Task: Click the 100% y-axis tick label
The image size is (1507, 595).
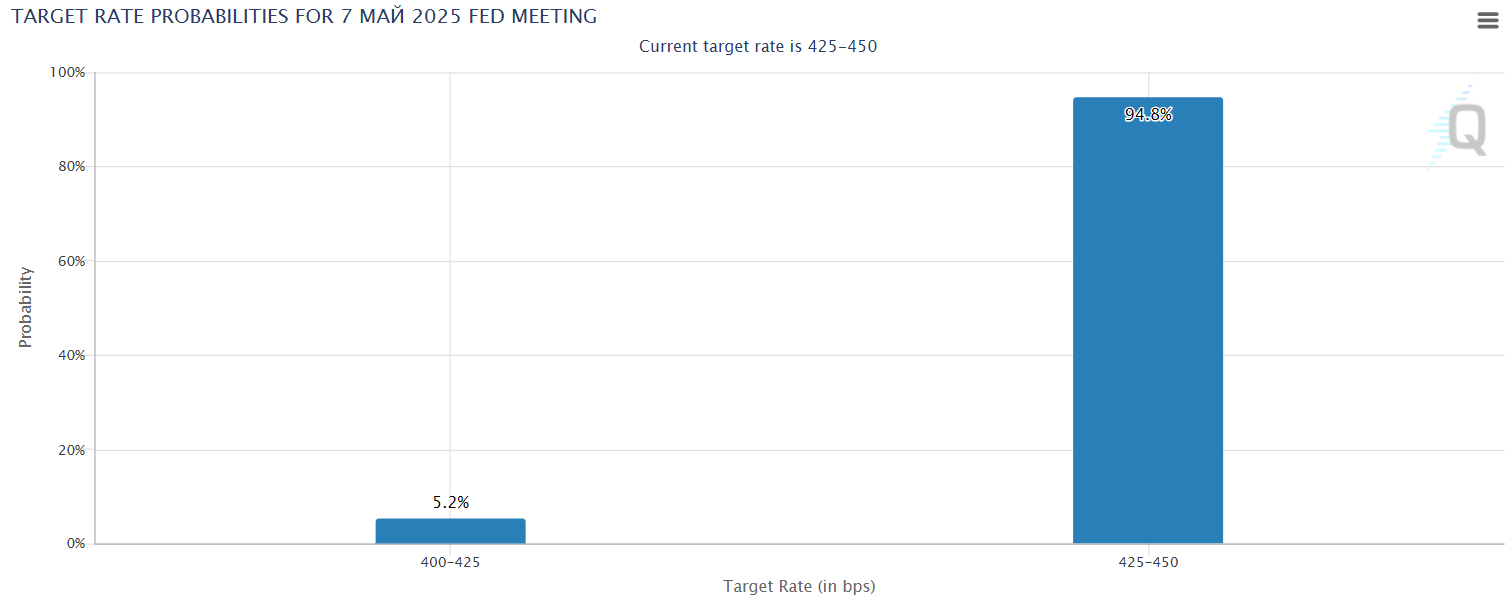Action: tap(67, 73)
